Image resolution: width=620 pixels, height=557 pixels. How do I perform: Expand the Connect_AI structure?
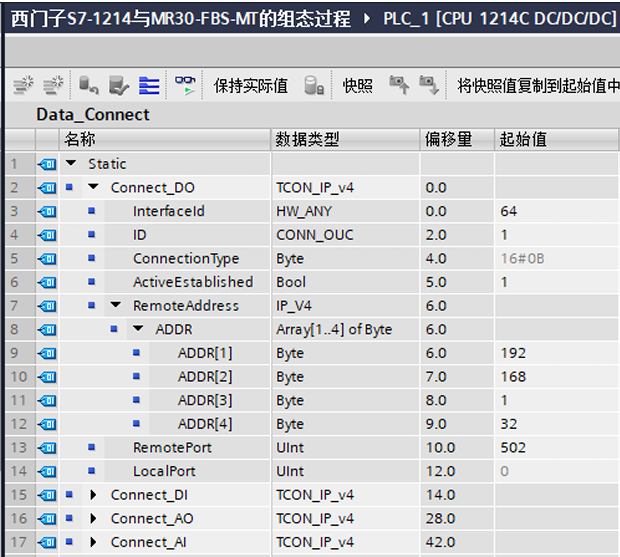93,542
